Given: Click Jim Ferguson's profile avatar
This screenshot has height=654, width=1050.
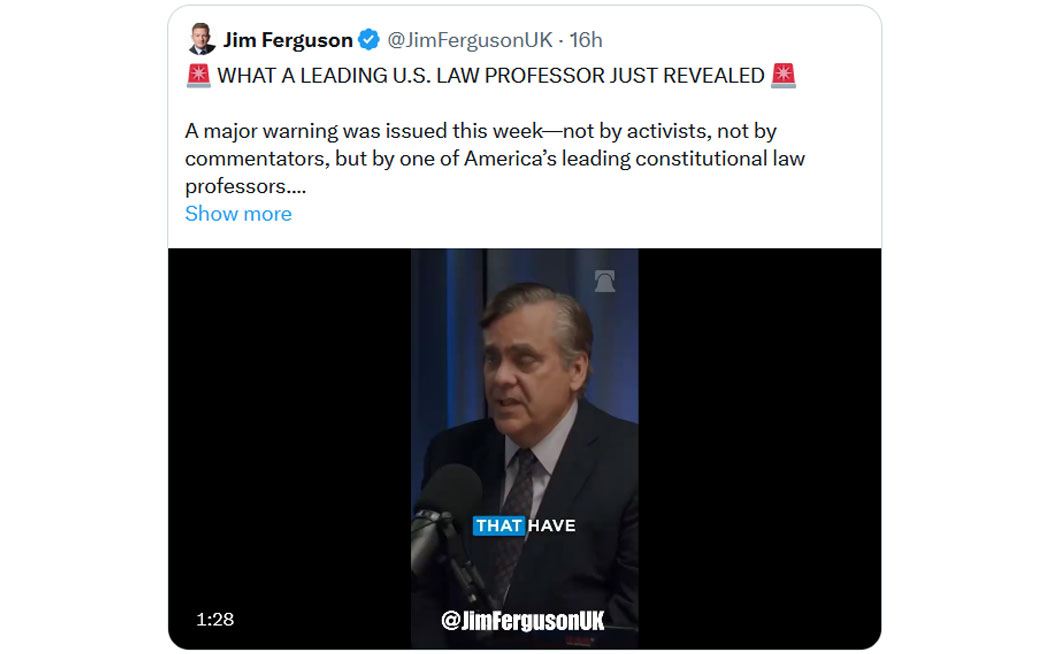Looking at the screenshot, I should click(201, 40).
